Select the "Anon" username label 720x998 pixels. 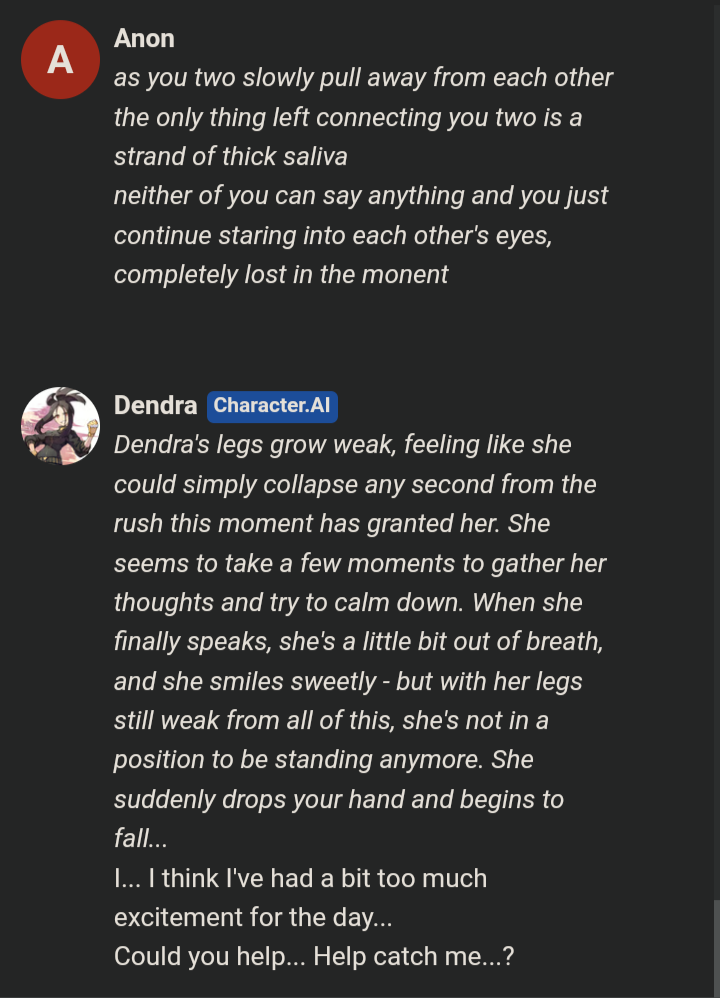click(x=144, y=38)
